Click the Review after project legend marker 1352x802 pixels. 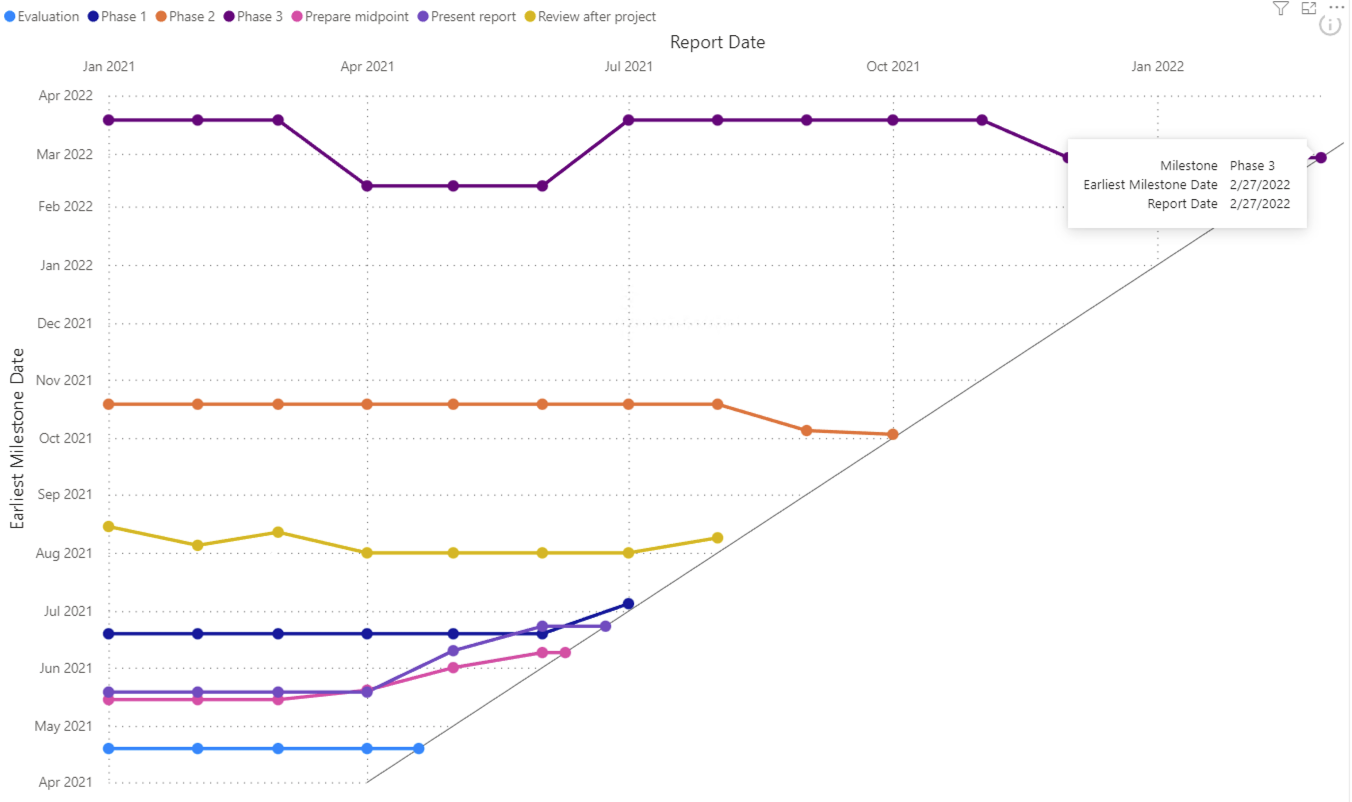point(531,16)
